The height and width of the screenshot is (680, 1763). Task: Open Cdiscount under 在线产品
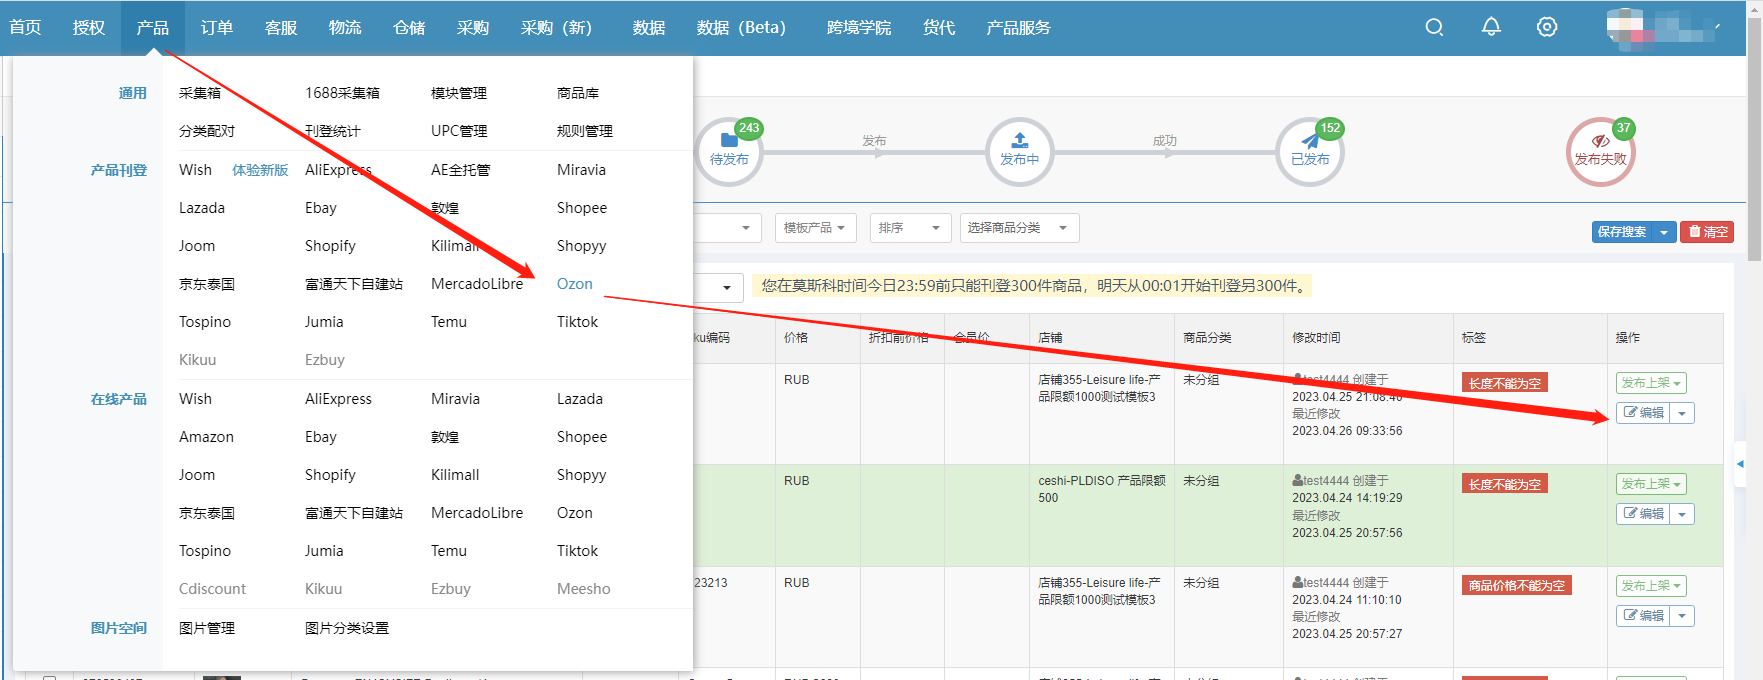212,589
